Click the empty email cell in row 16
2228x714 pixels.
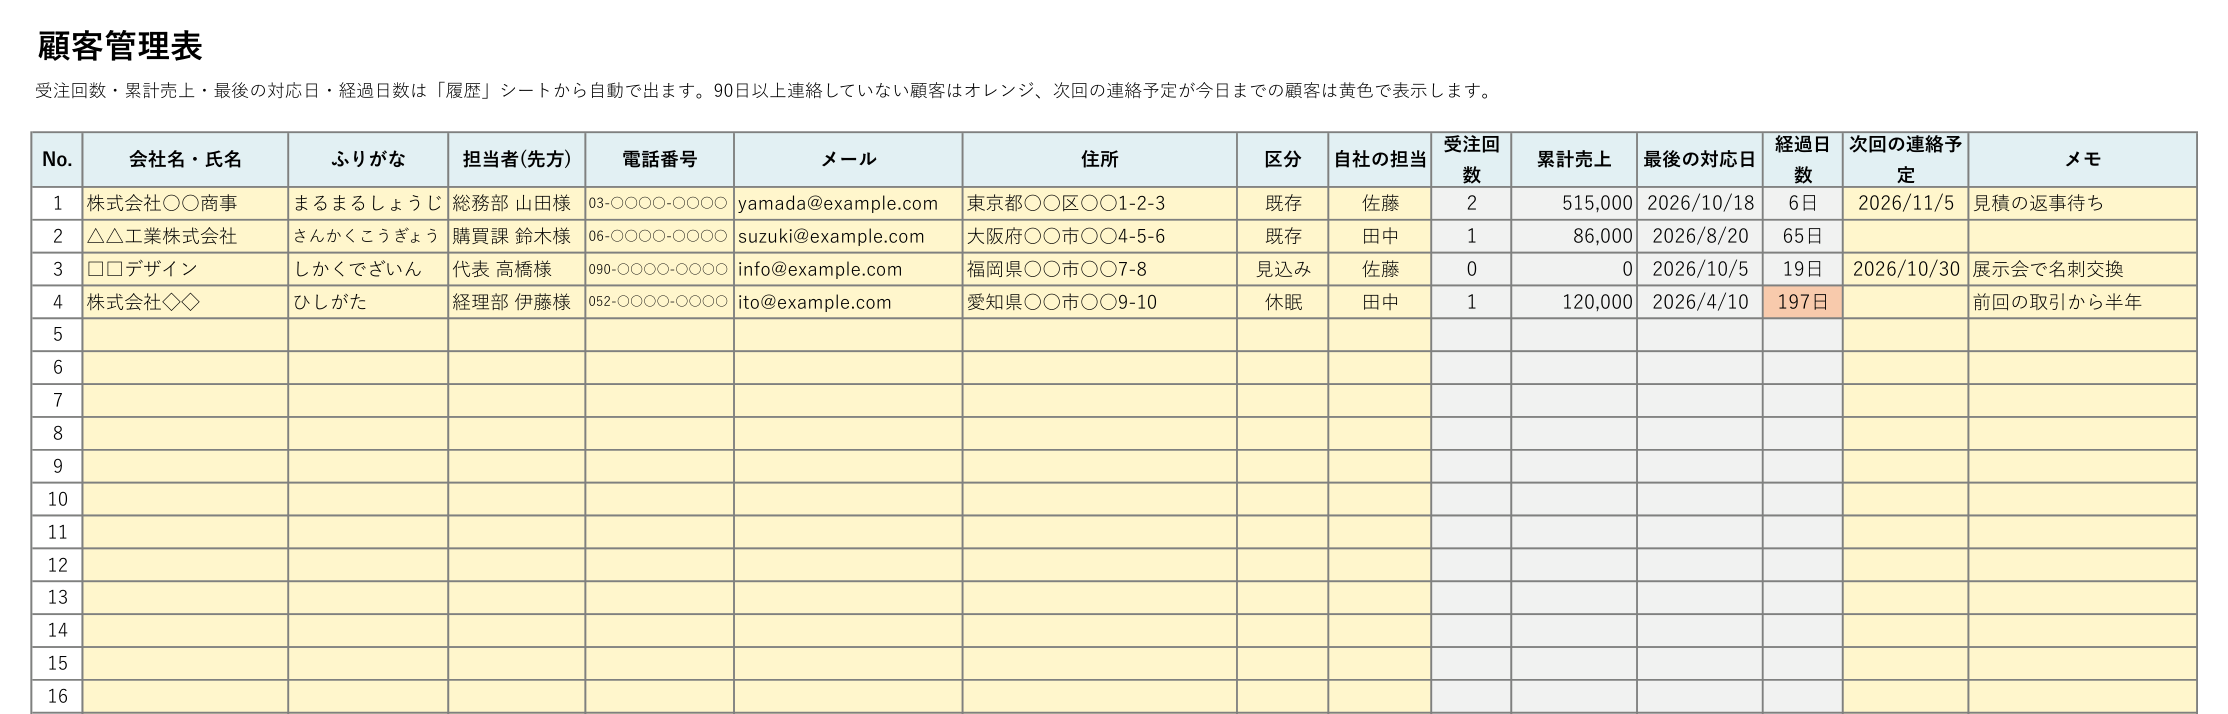coord(848,696)
